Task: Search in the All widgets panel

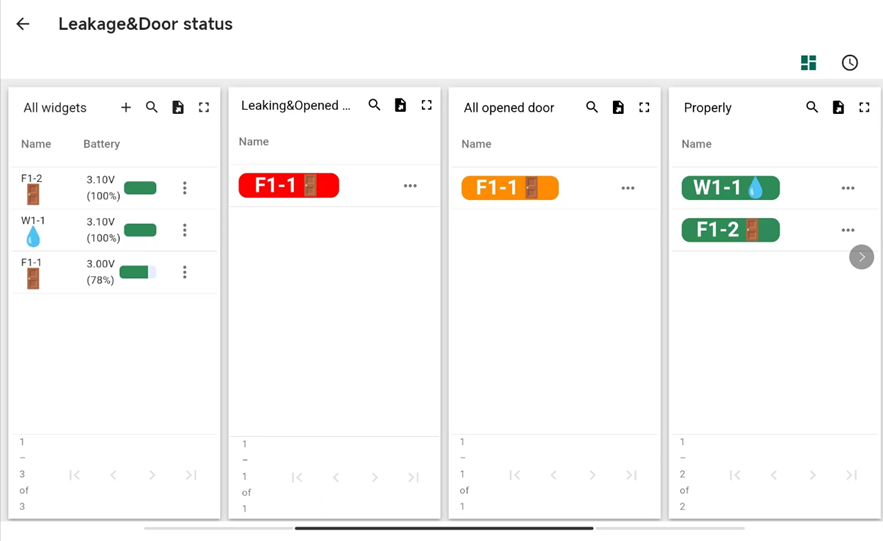Action: [152, 107]
